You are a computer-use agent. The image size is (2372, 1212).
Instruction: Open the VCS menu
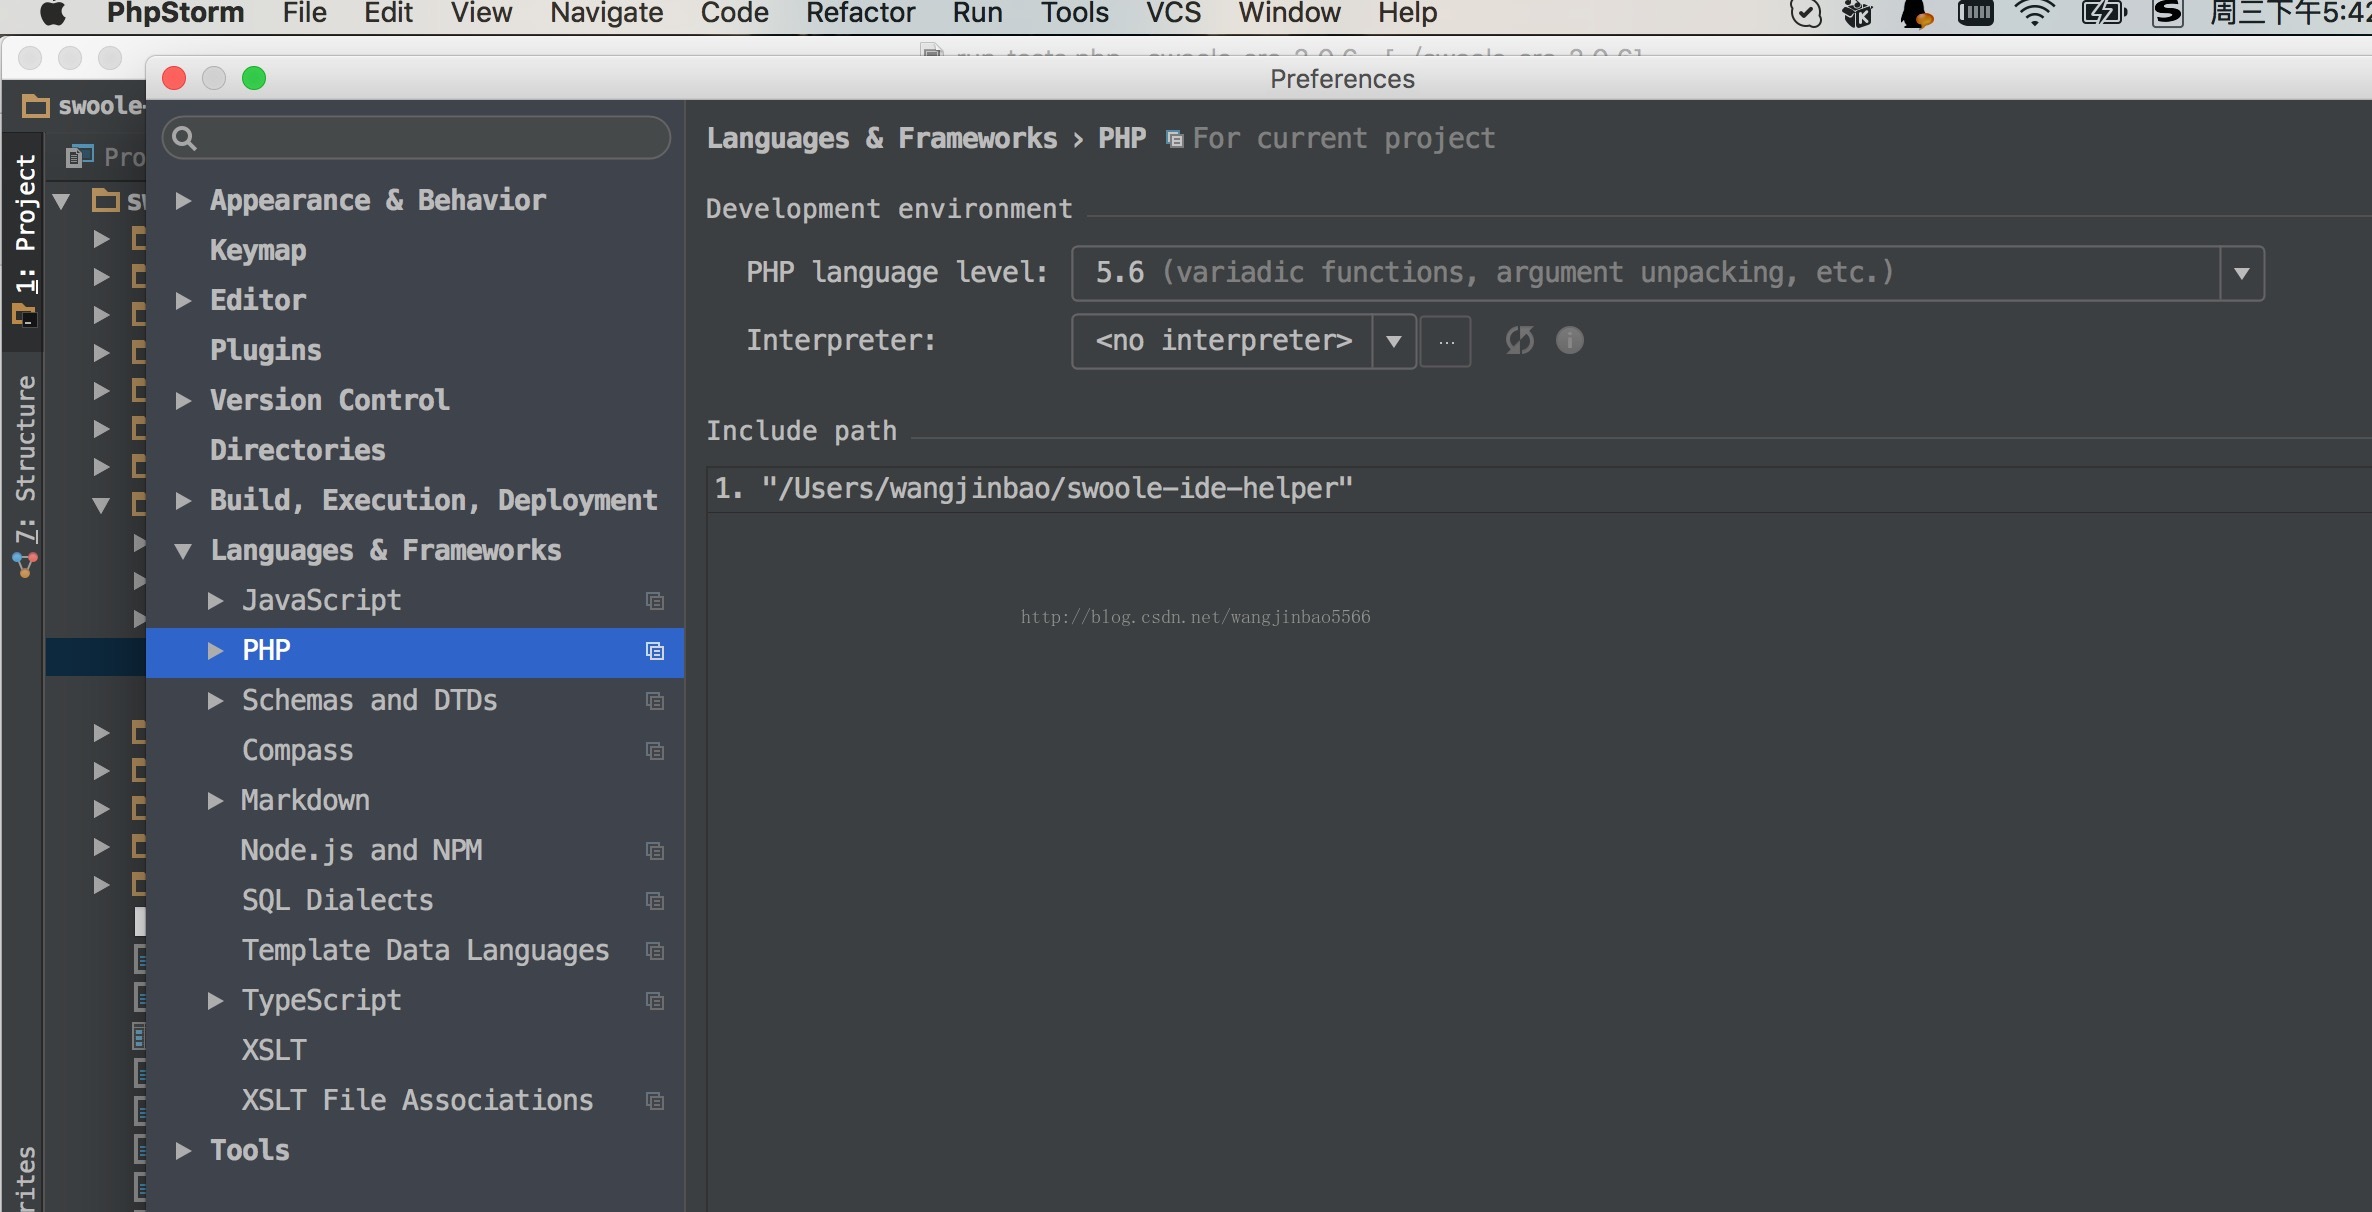coord(1173,14)
